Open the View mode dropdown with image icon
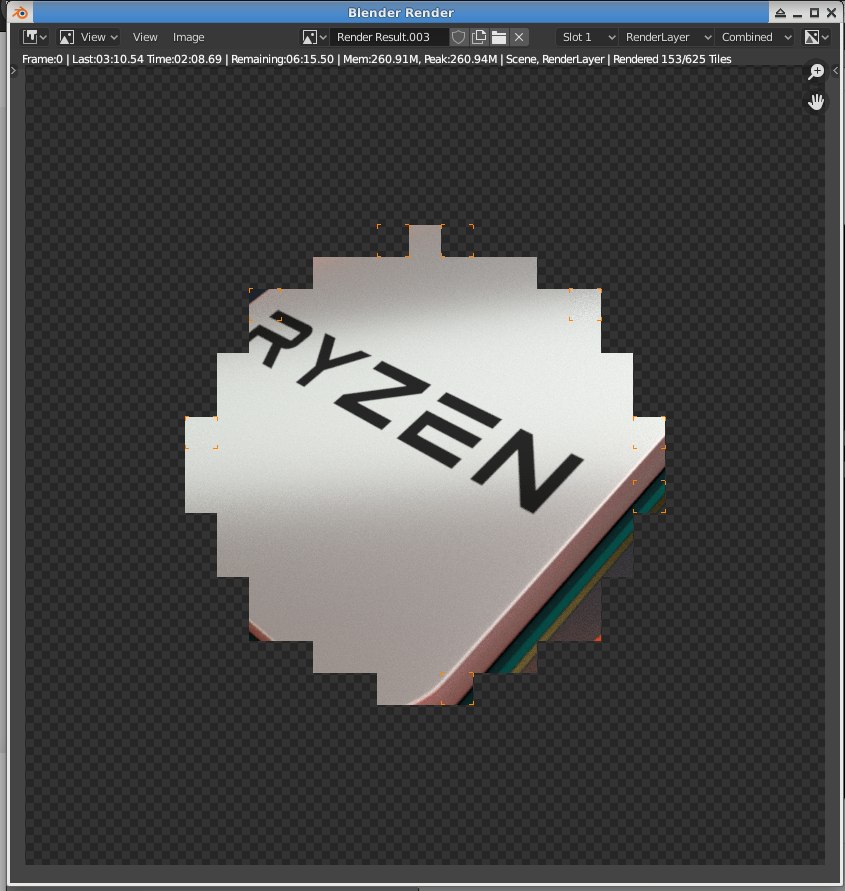The height and width of the screenshot is (891, 845). pos(89,38)
